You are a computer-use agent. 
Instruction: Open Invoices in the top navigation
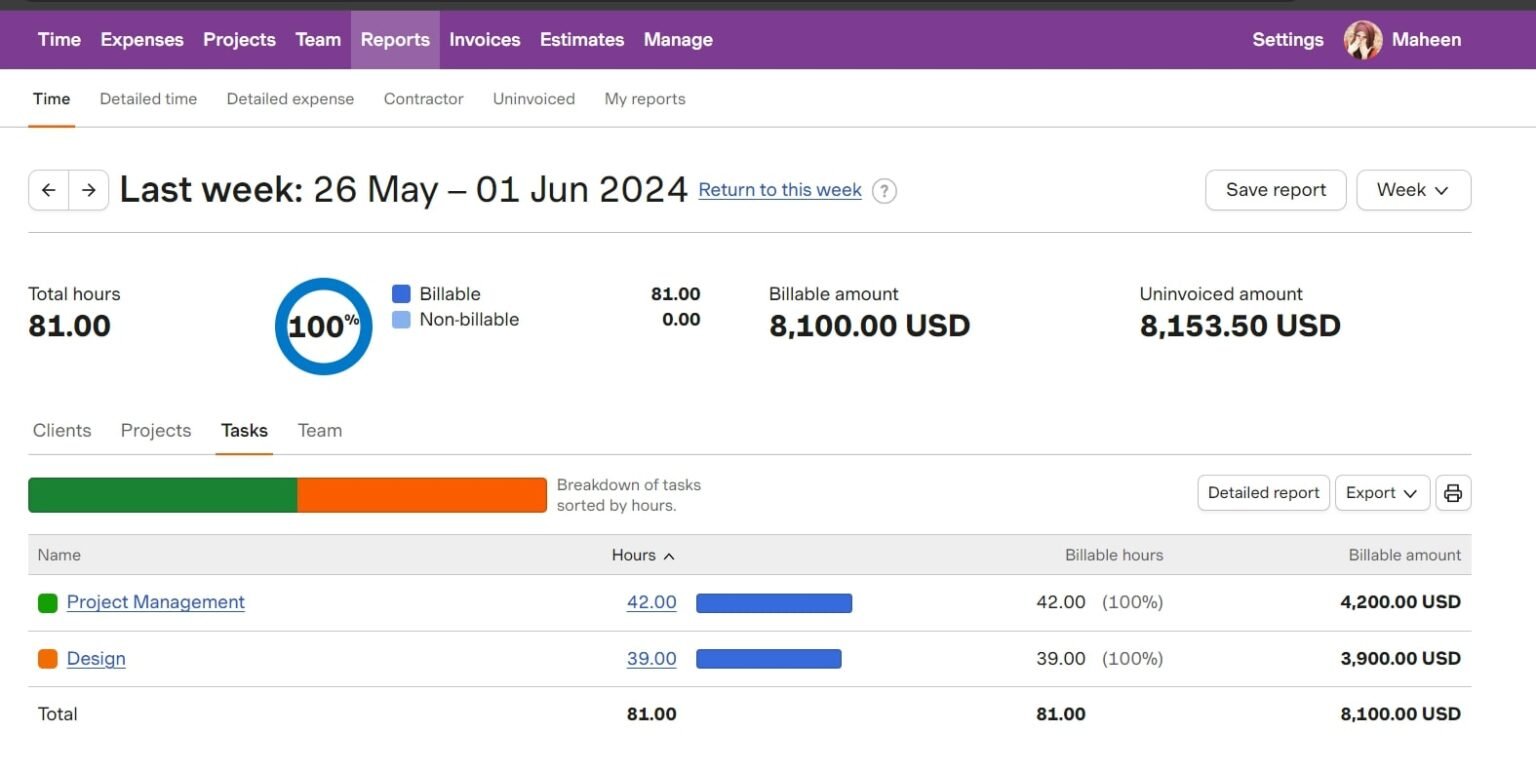coord(484,40)
